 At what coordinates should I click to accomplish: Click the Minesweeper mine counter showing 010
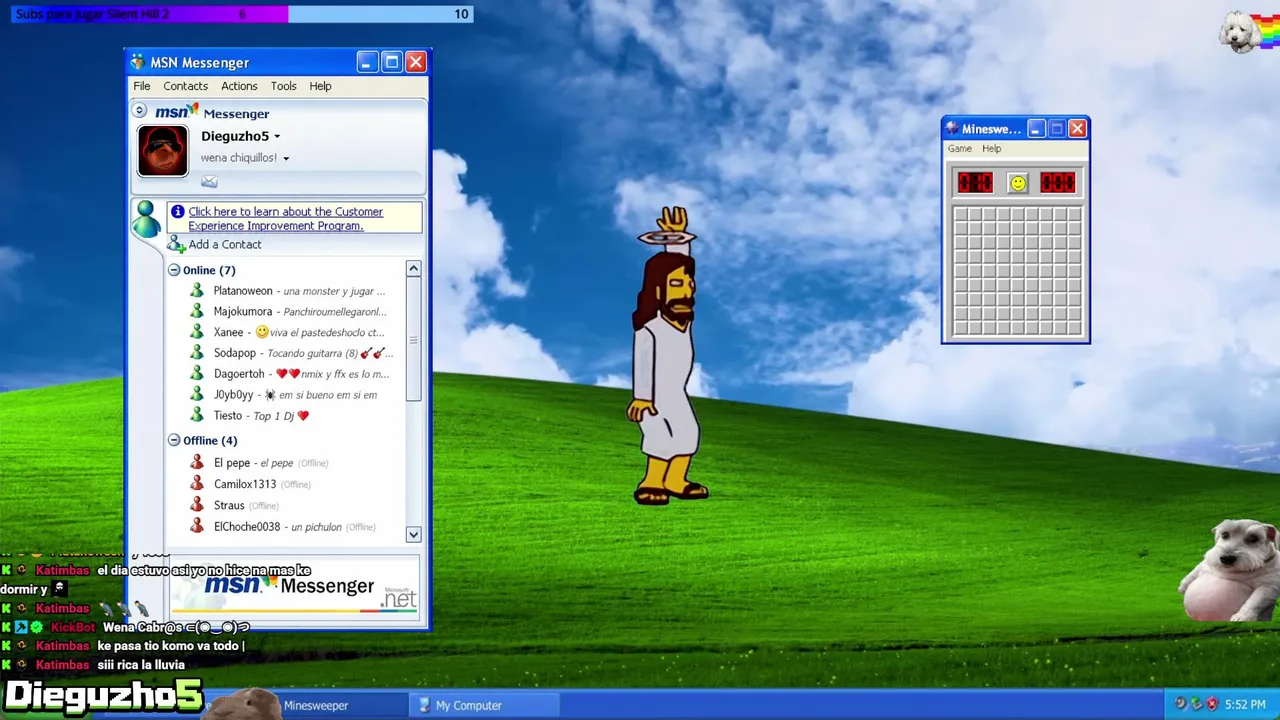pyautogui.click(x=975, y=183)
